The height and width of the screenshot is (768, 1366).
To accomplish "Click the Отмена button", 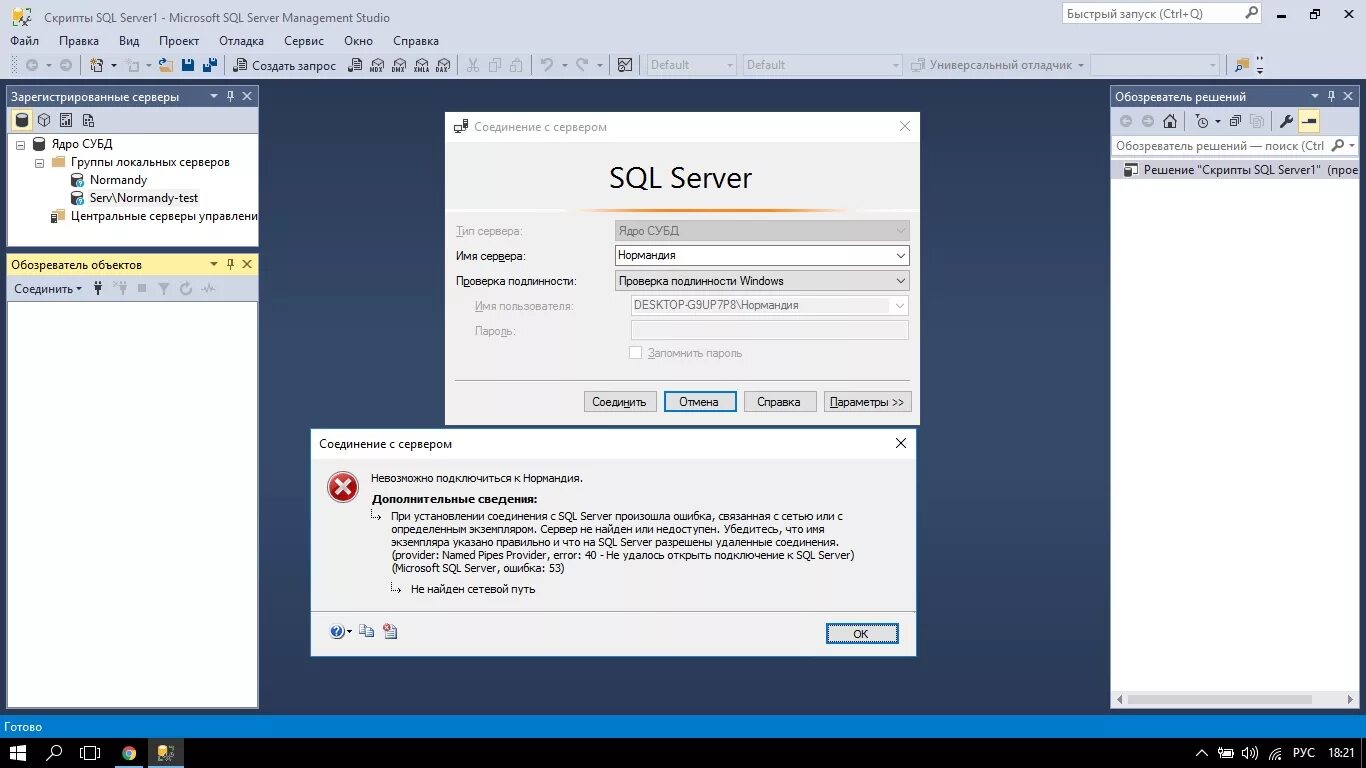I will [700, 402].
